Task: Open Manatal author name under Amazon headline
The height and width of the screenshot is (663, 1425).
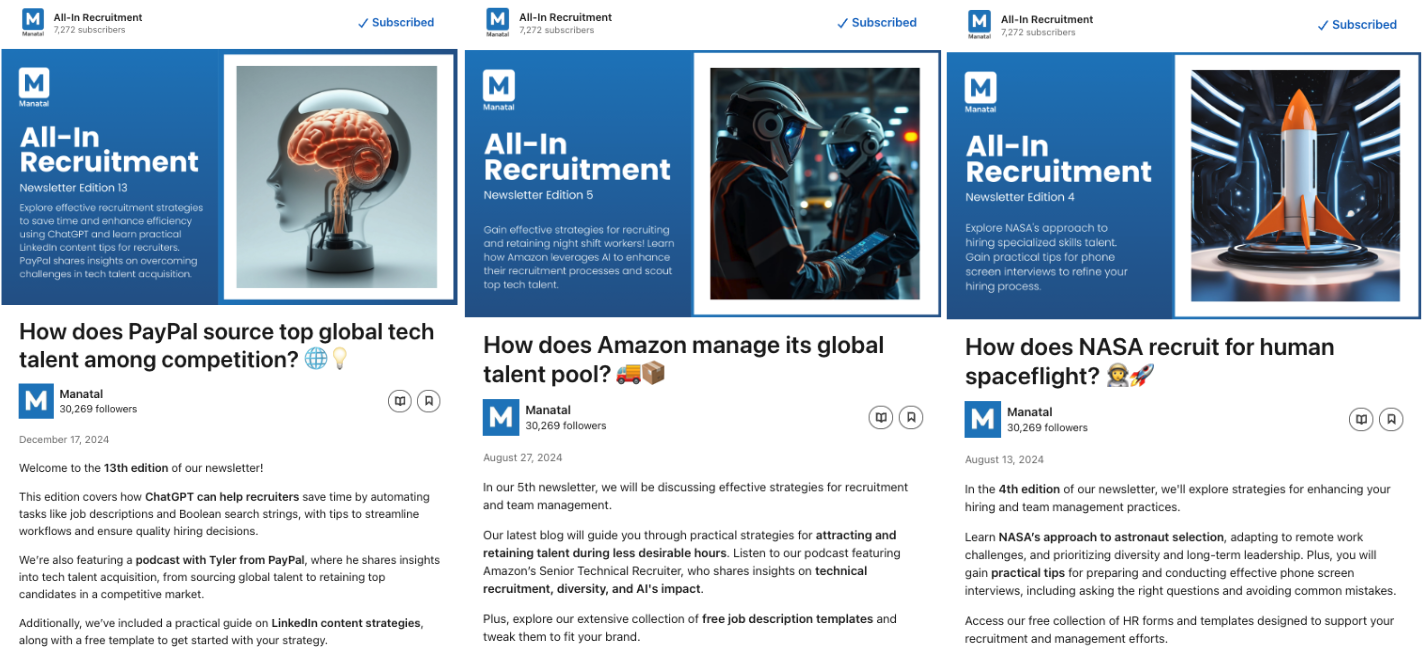Action: point(548,410)
